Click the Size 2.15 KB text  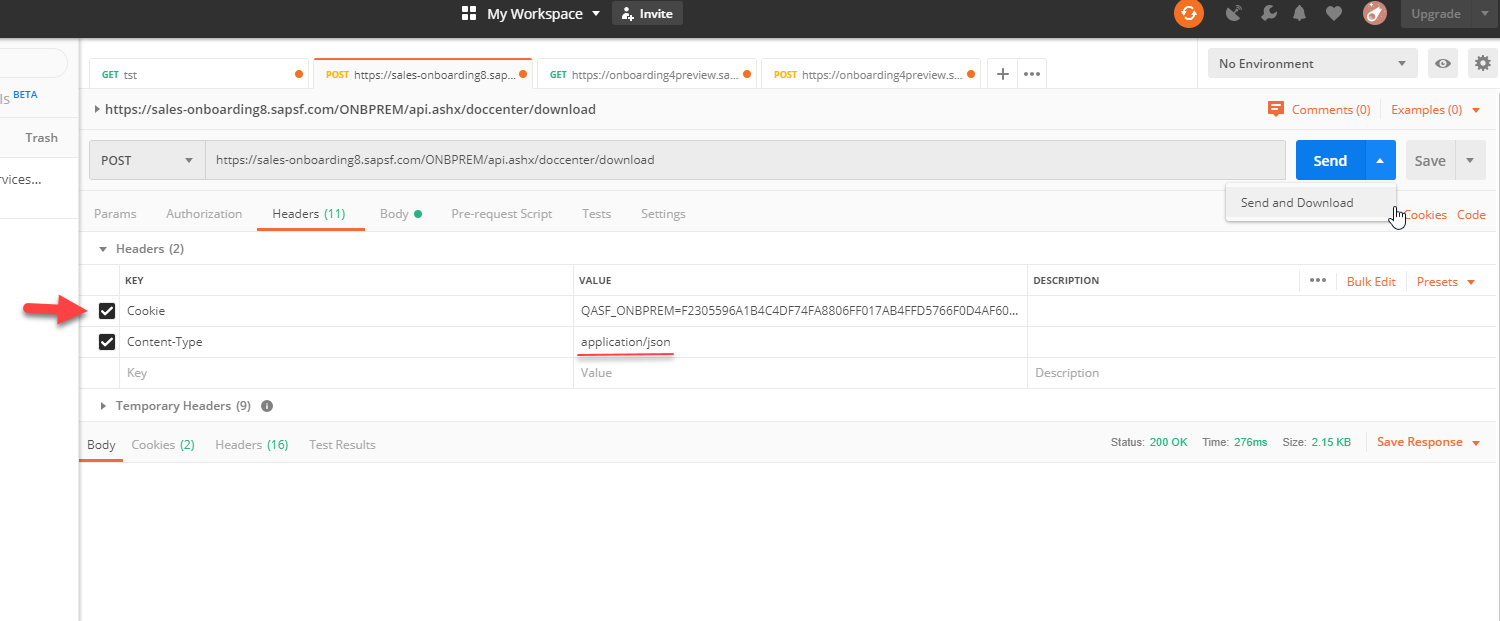tap(1316, 442)
